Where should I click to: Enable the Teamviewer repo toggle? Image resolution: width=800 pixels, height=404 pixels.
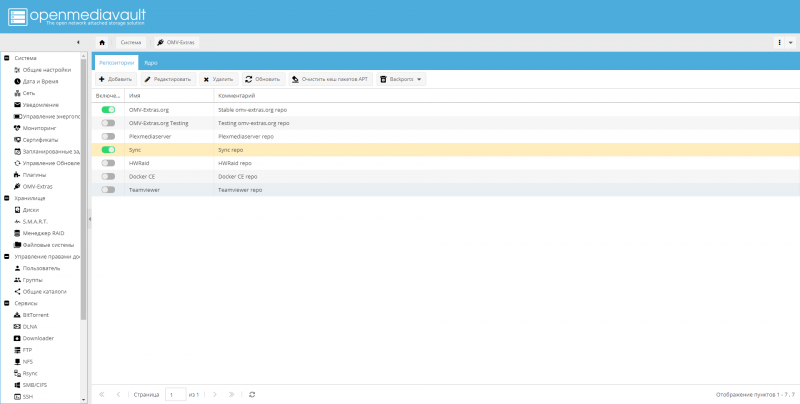coord(108,189)
